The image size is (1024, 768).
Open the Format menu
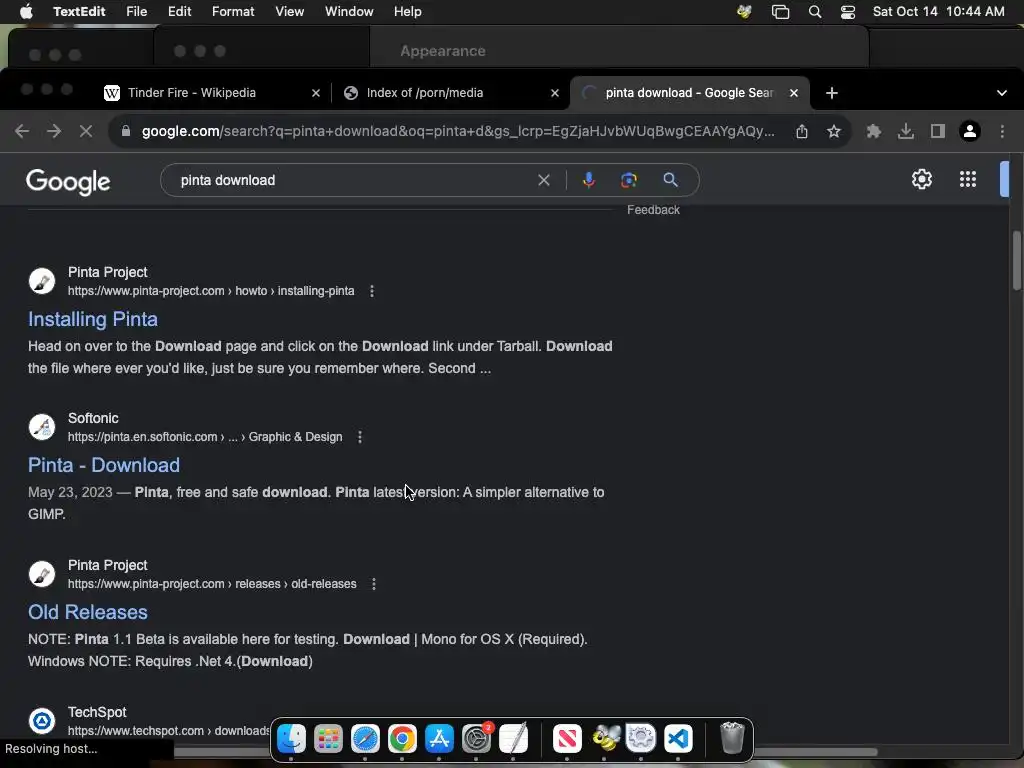coord(233,12)
